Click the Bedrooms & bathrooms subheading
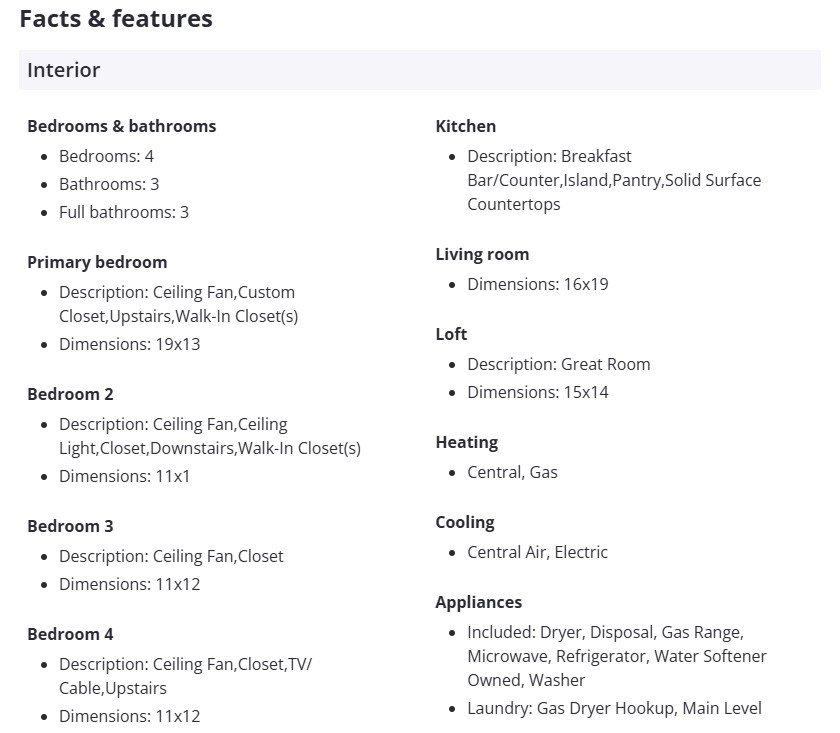840x733 pixels. point(121,126)
